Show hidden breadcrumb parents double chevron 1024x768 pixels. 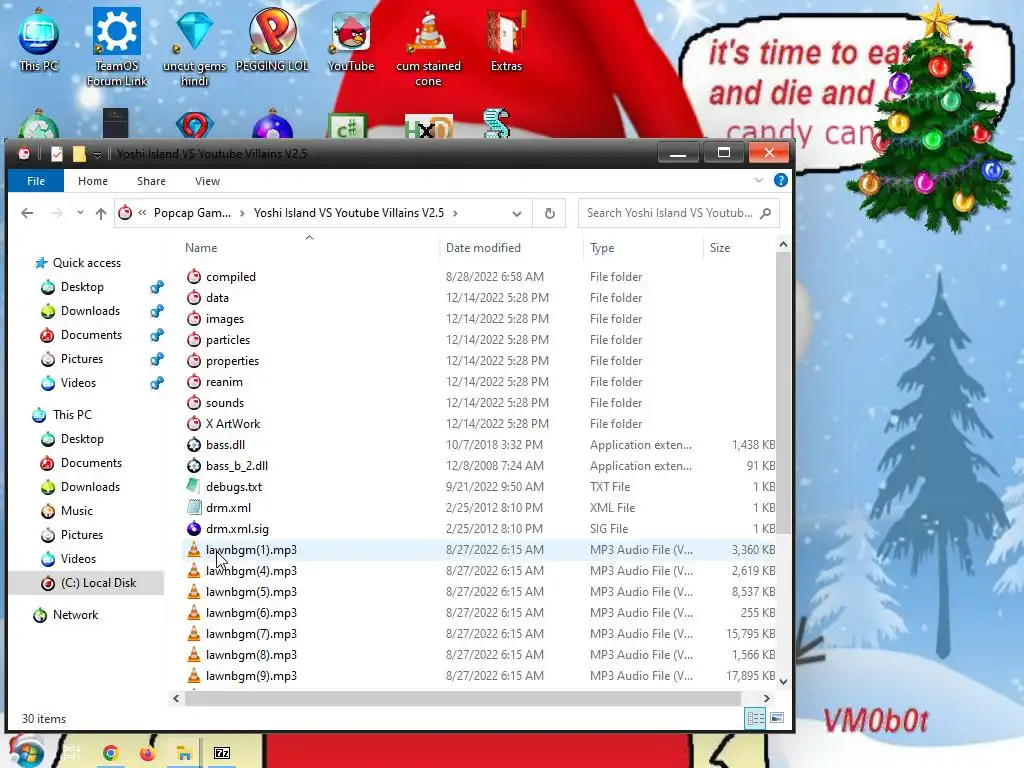[142, 213]
